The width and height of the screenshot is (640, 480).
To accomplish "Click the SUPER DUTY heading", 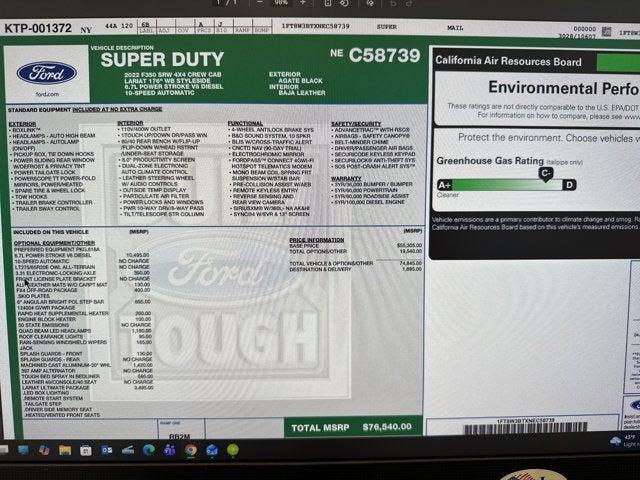I will click(162, 60).
